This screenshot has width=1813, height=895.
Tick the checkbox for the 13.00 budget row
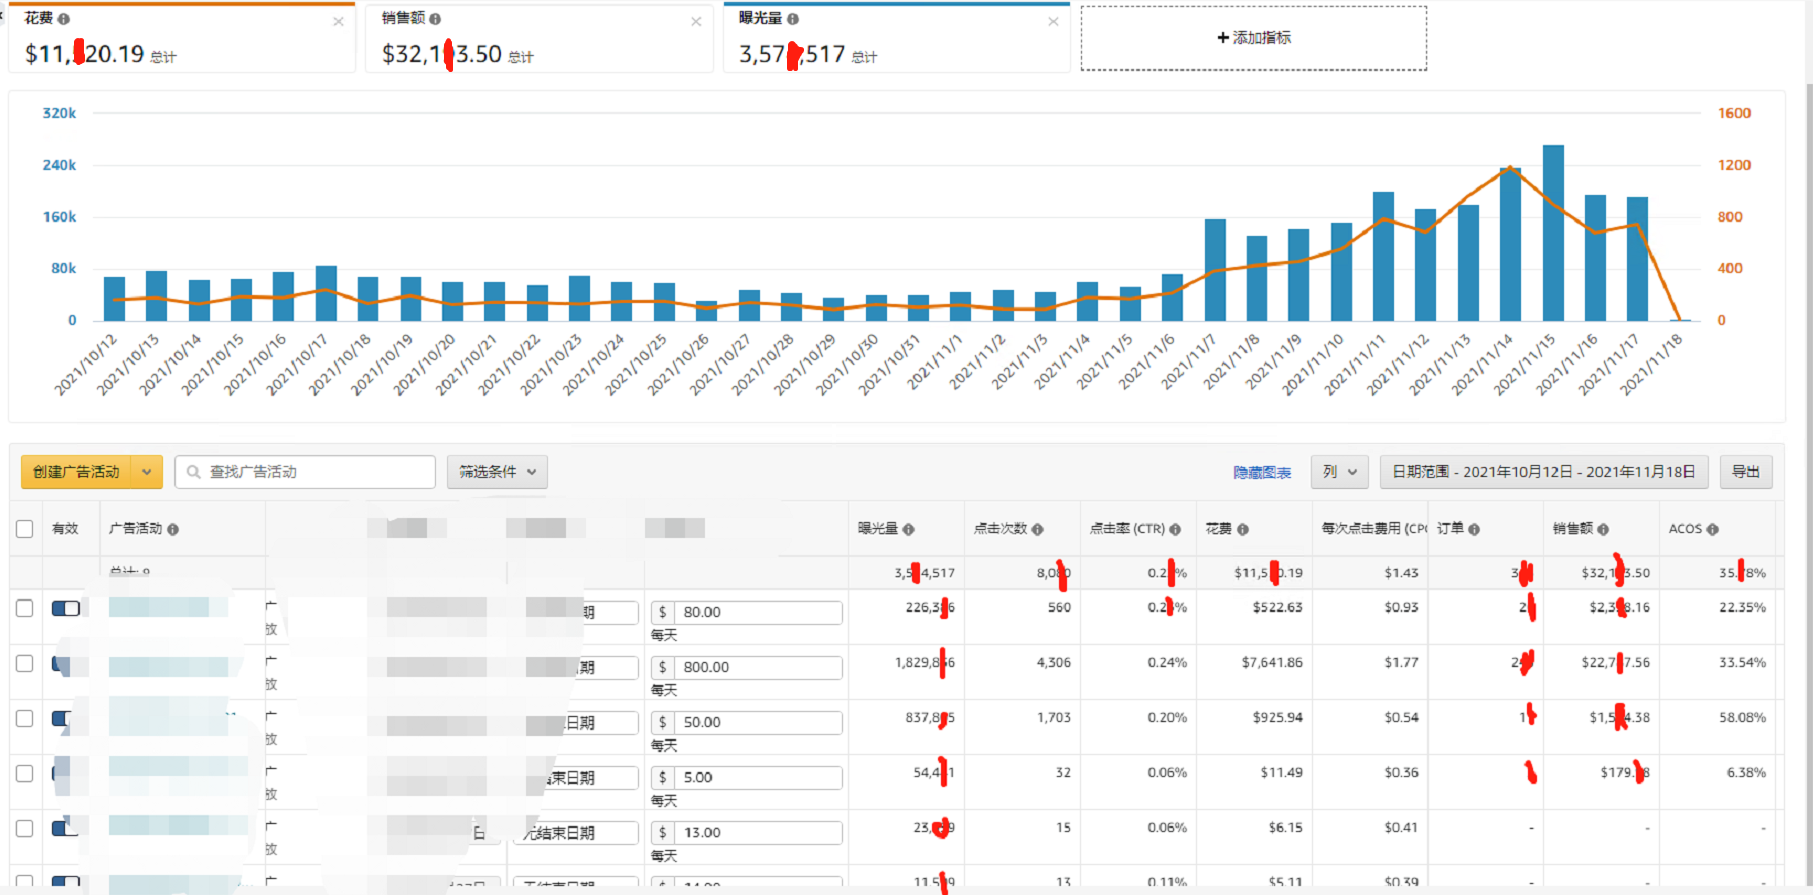click(x=25, y=828)
